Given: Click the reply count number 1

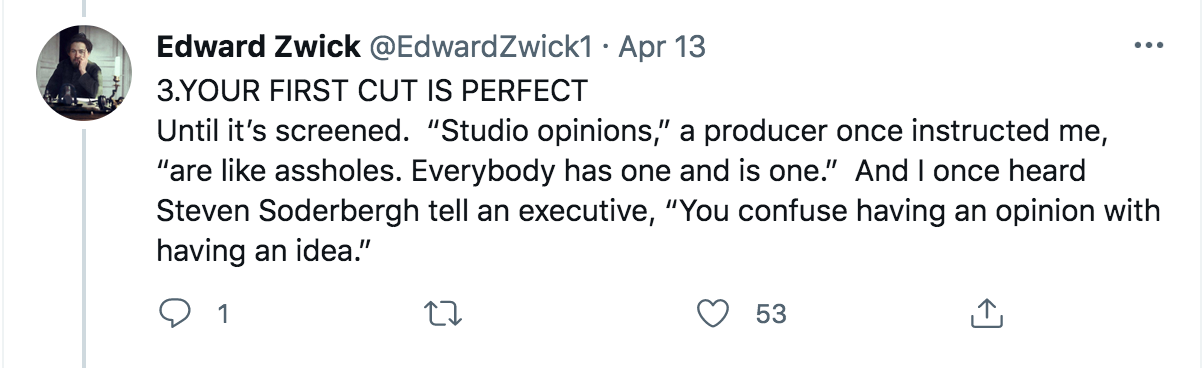Looking at the screenshot, I should [223, 314].
